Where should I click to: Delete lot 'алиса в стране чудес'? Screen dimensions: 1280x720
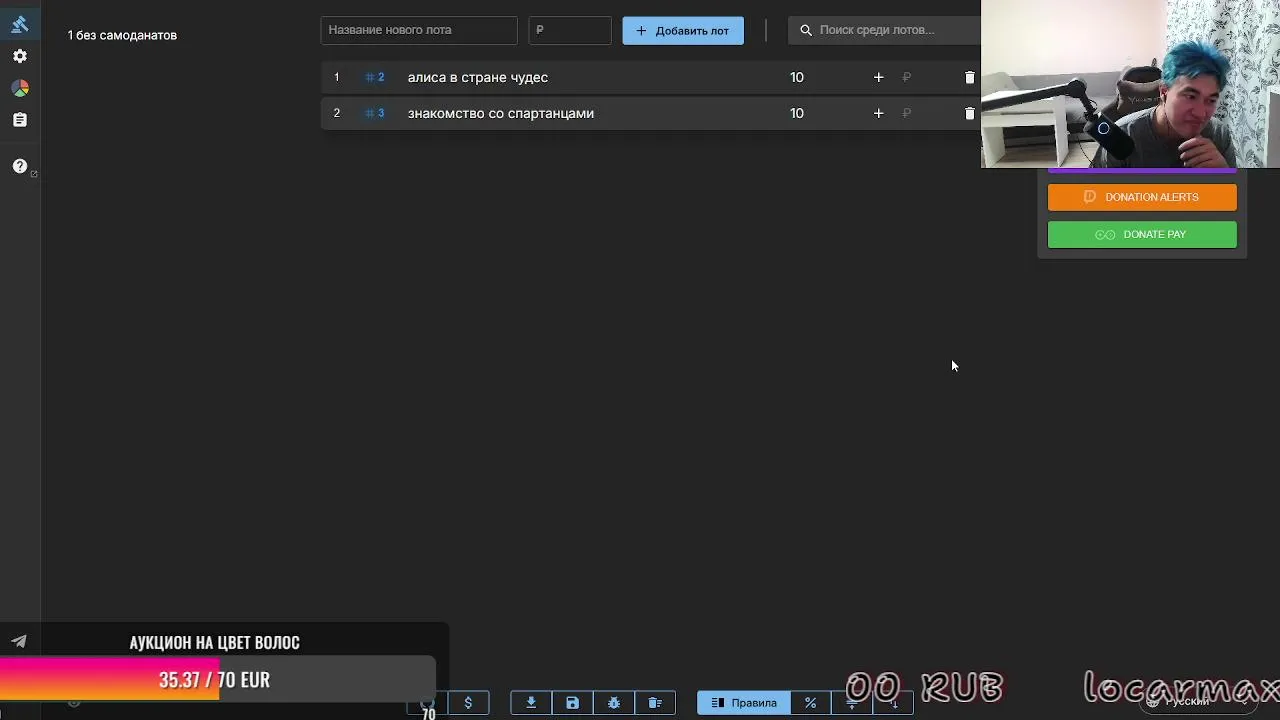pos(969,77)
